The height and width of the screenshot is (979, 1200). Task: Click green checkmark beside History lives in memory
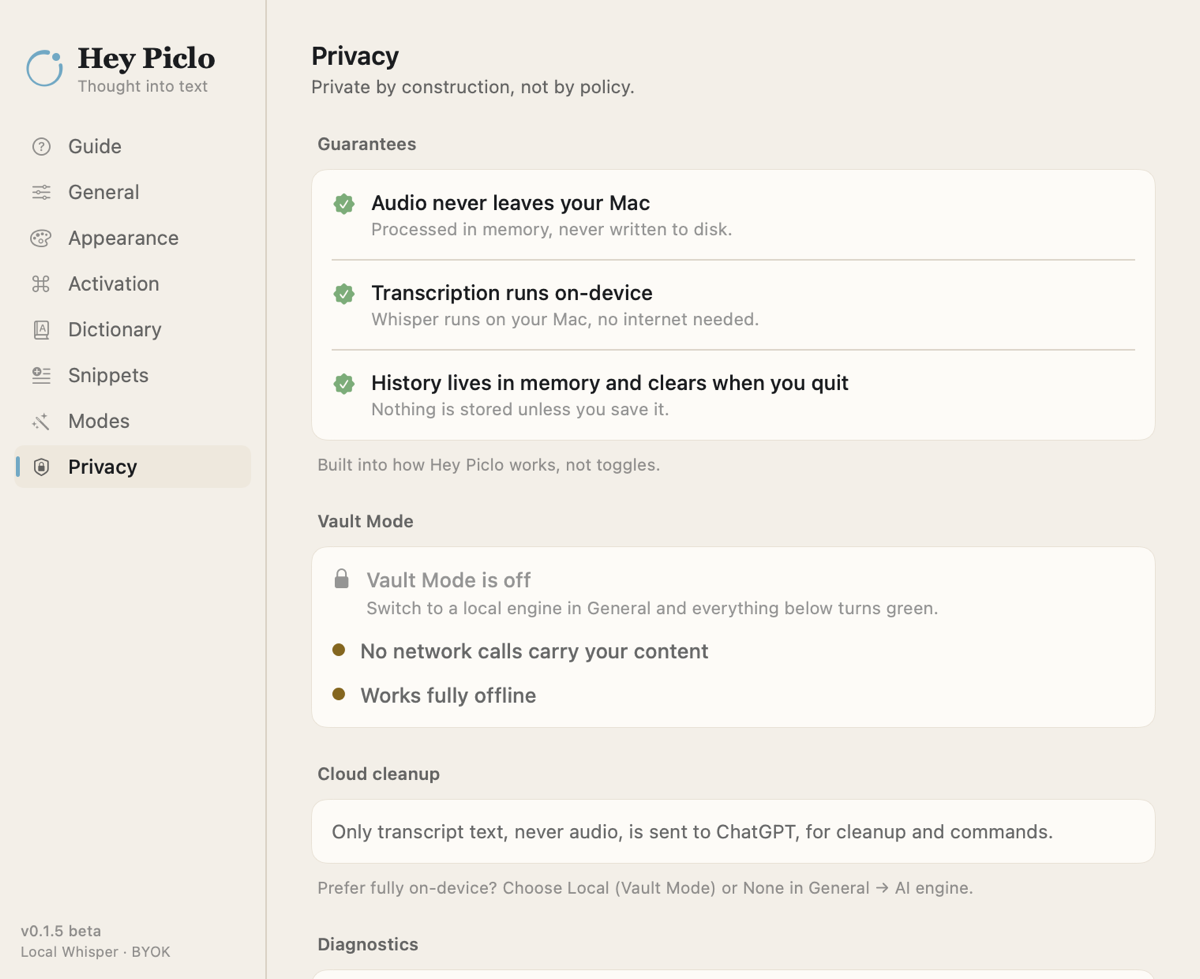point(344,384)
